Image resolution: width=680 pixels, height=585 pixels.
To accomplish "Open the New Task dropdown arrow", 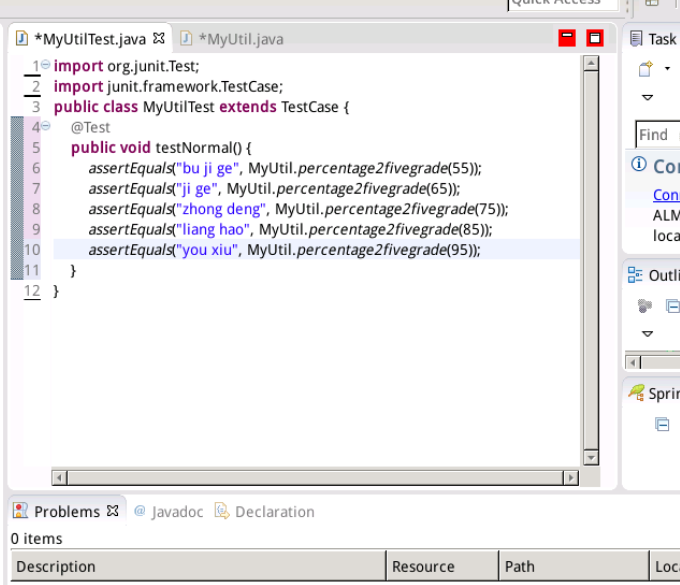I will pyautogui.click(x=667, y=69).
